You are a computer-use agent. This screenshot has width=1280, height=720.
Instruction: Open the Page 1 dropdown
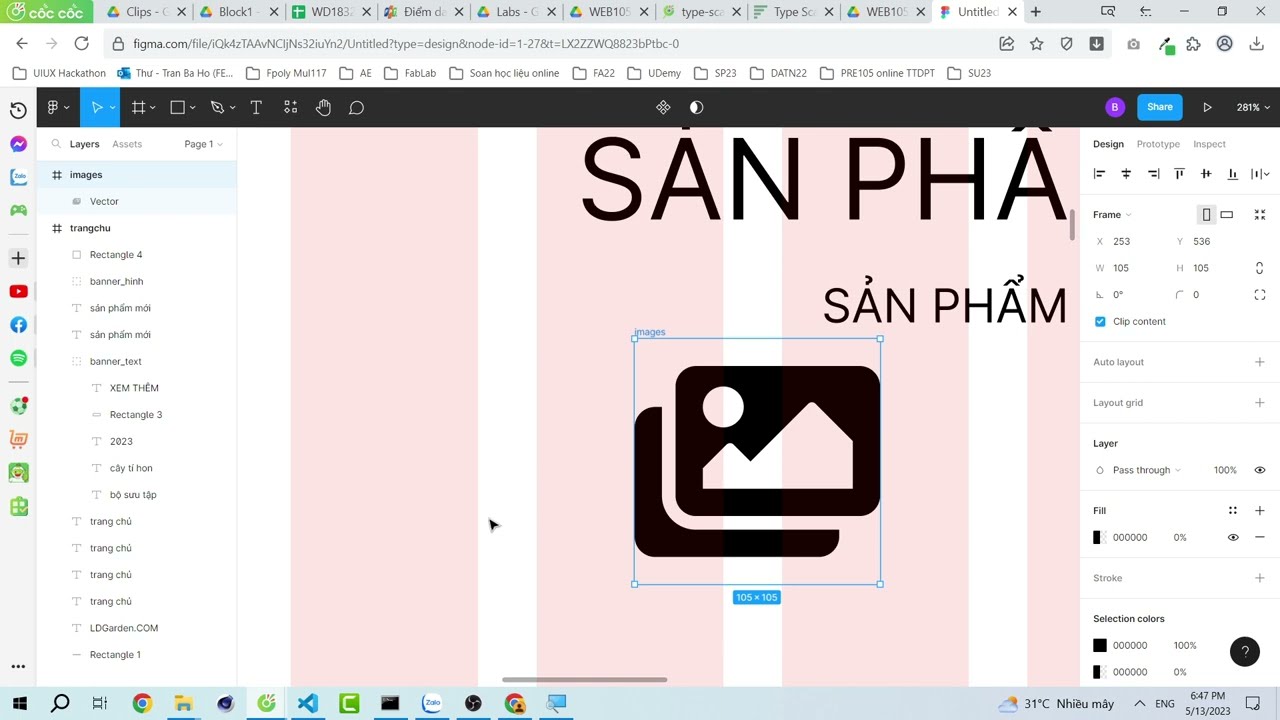point(203,144)
